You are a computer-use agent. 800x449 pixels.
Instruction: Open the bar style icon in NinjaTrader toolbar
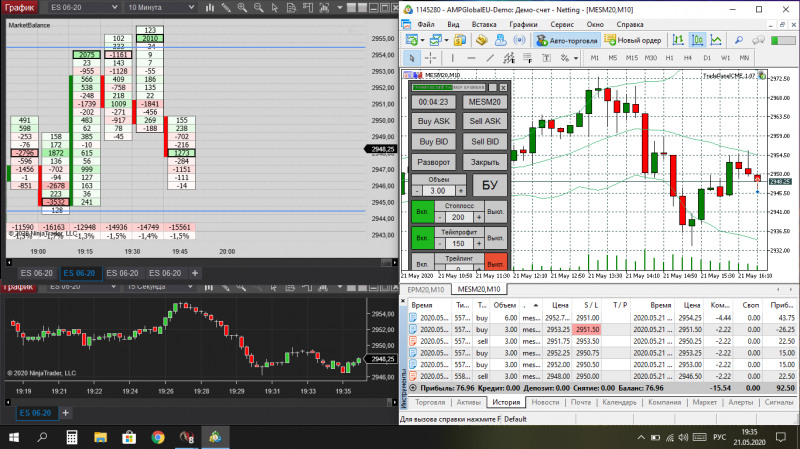tap(210, 8)
